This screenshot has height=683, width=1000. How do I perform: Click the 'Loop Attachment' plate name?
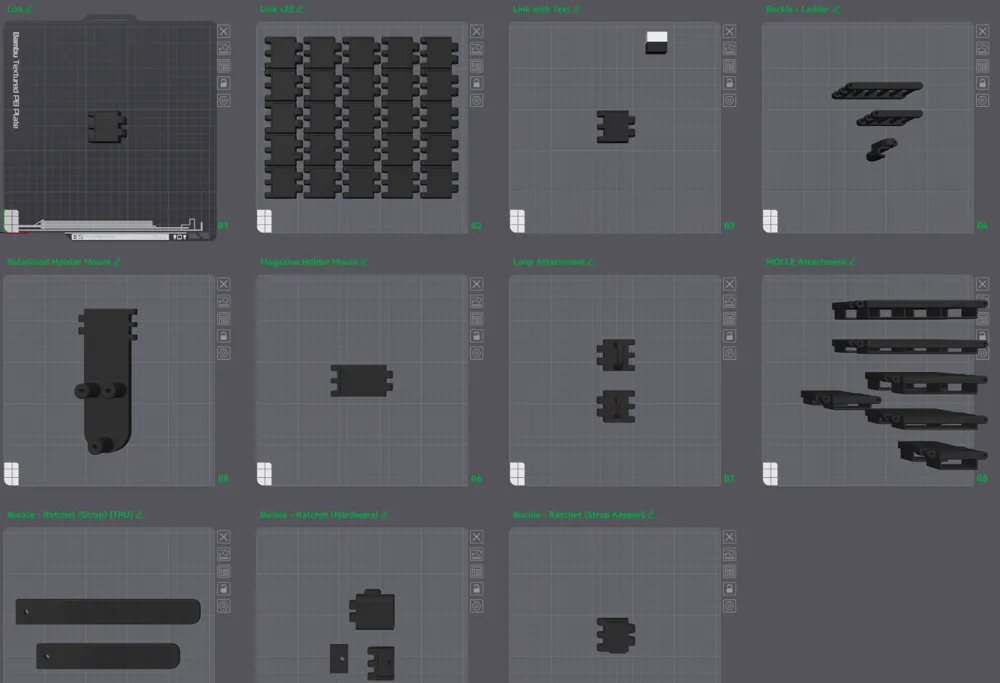point(549,262)
